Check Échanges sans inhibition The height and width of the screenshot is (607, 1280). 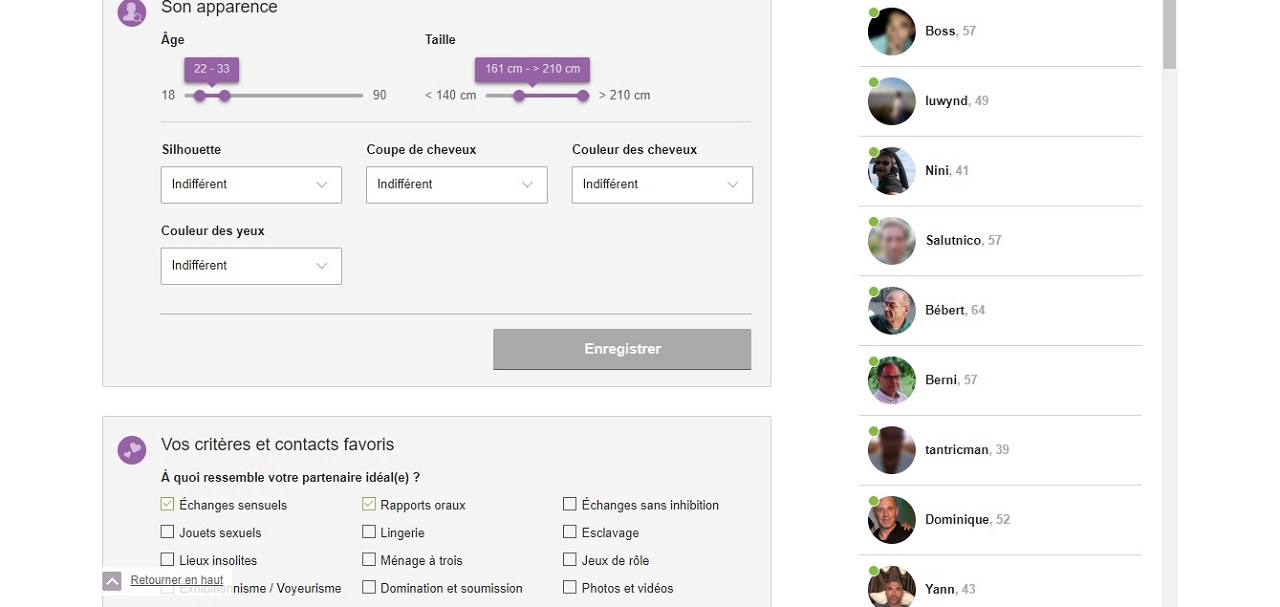[x=569, y=504]
